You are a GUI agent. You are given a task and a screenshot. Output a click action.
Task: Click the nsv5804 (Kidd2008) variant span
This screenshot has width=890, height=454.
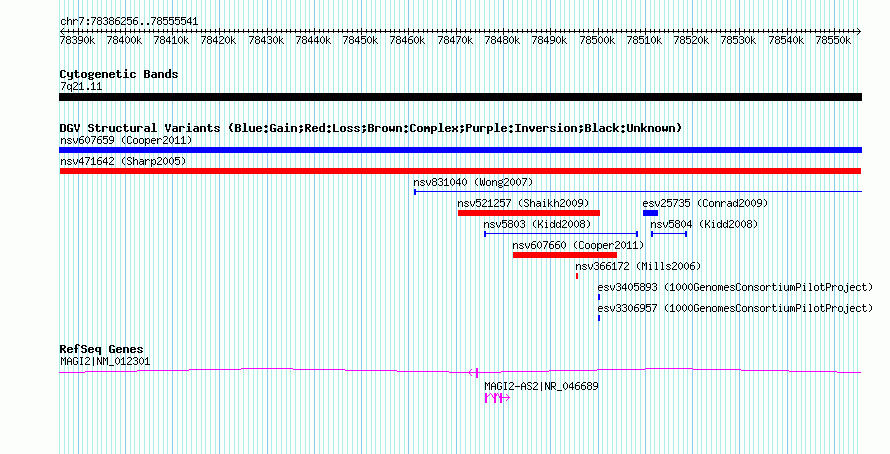click(x=669, y=234)
